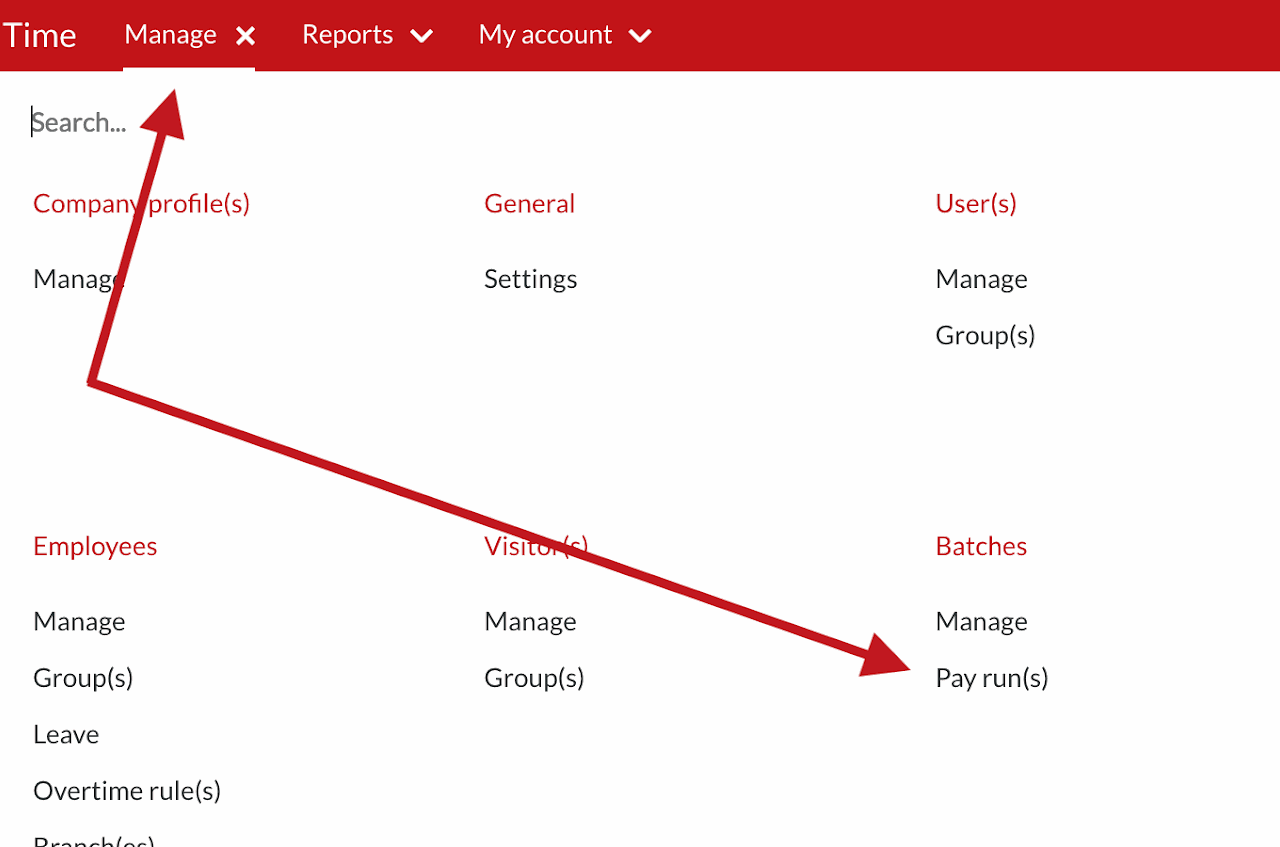Open Manage under Visitor(s)

(x=530, y=622)
